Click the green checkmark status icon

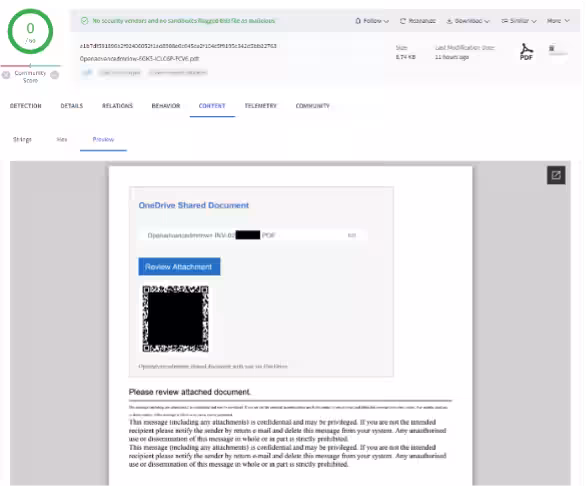pos(85,21)
